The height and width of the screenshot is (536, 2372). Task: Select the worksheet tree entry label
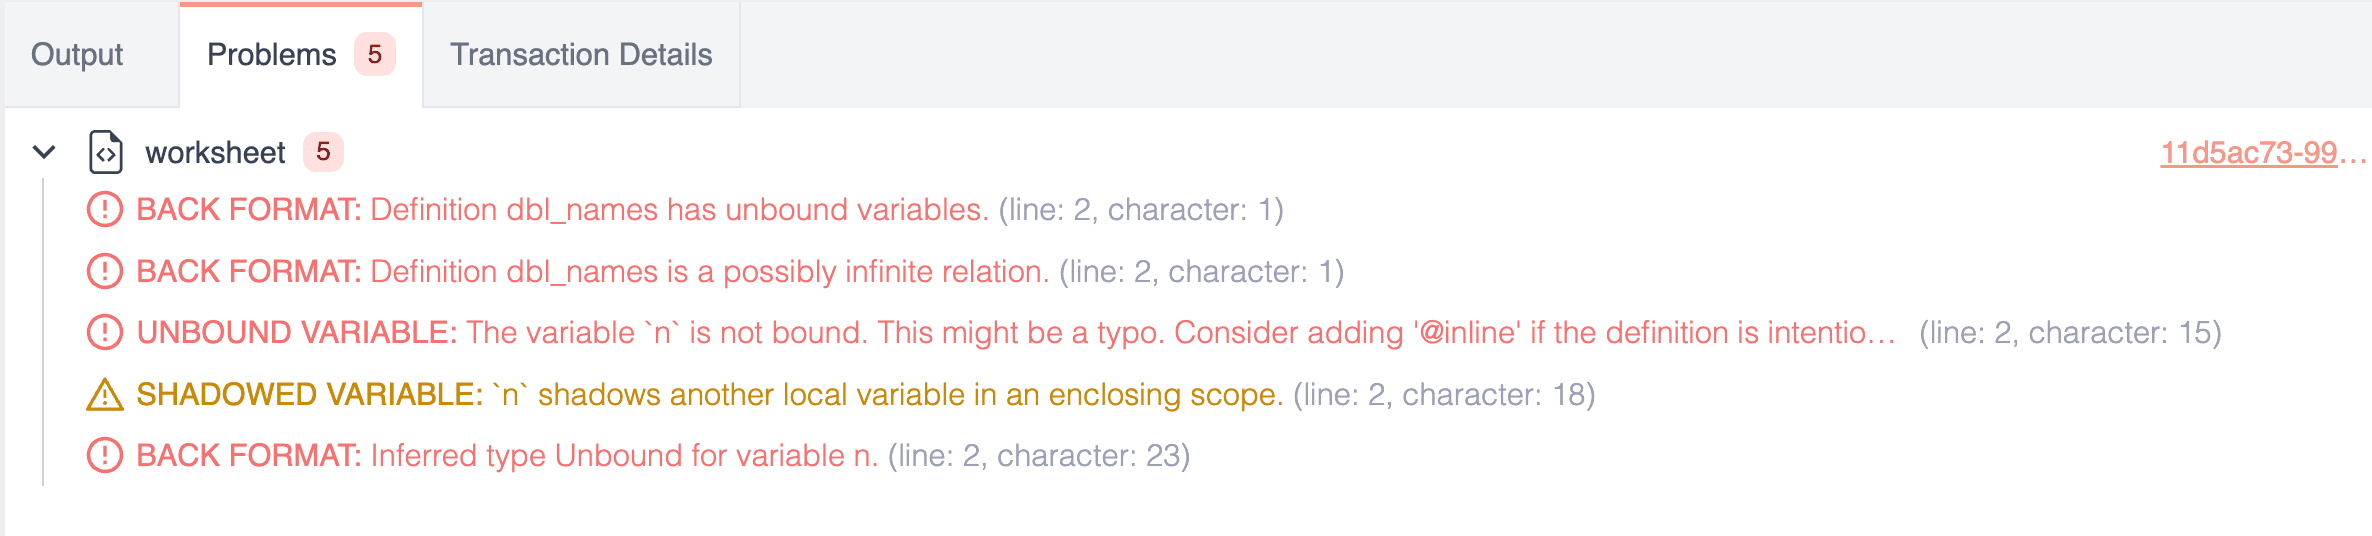(215, 153)
